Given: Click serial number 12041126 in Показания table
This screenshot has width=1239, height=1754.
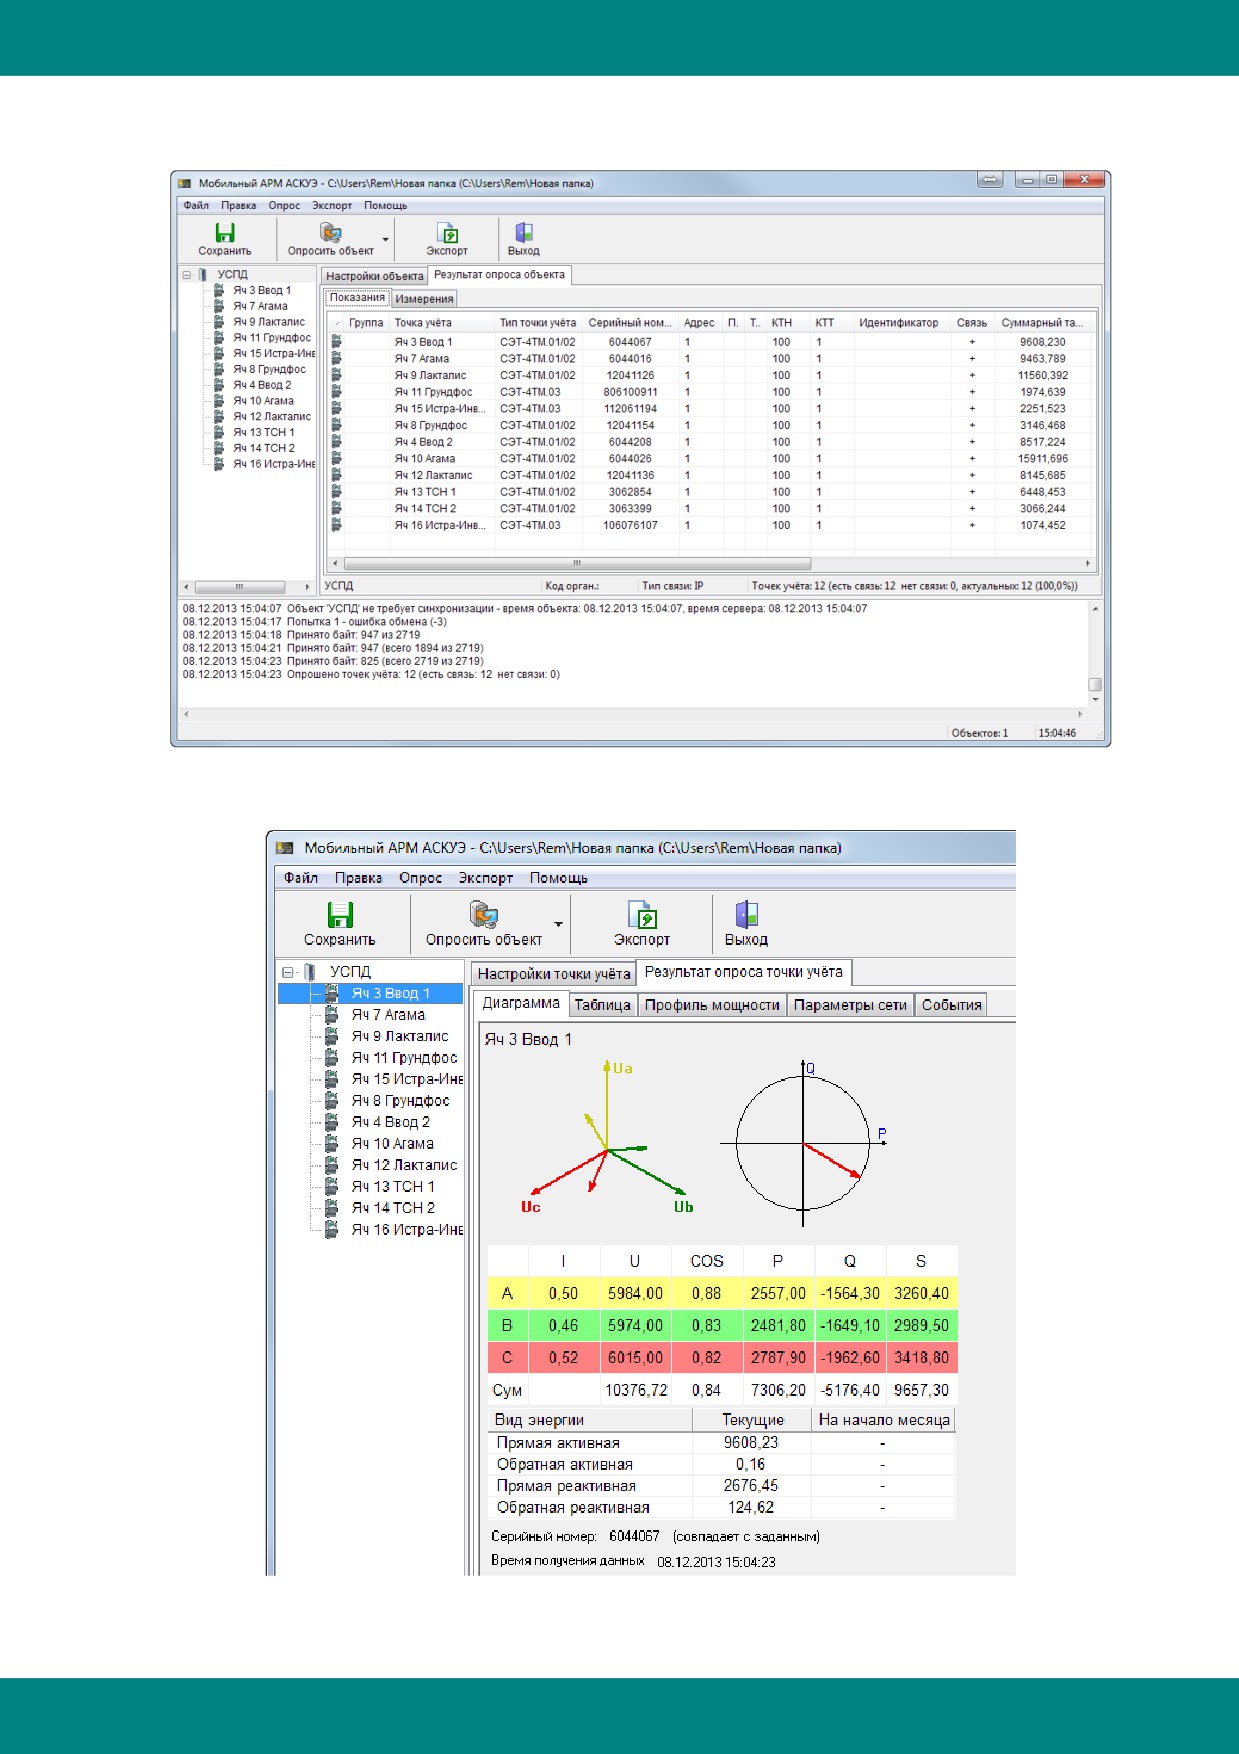Looking at the screenshot, I should [631, 375].
